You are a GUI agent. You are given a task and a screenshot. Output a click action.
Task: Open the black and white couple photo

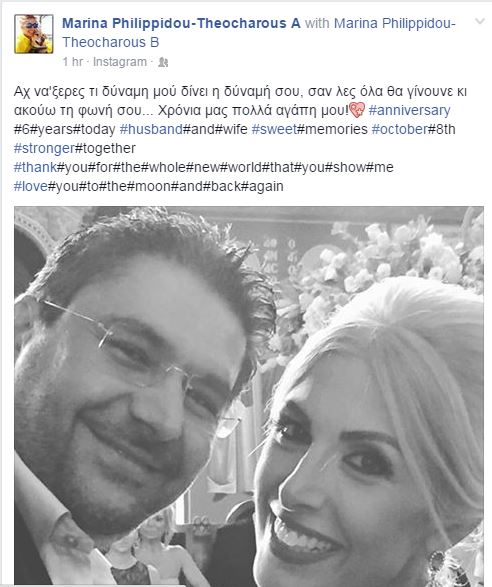pyautogui.click(x=249, y=396)
